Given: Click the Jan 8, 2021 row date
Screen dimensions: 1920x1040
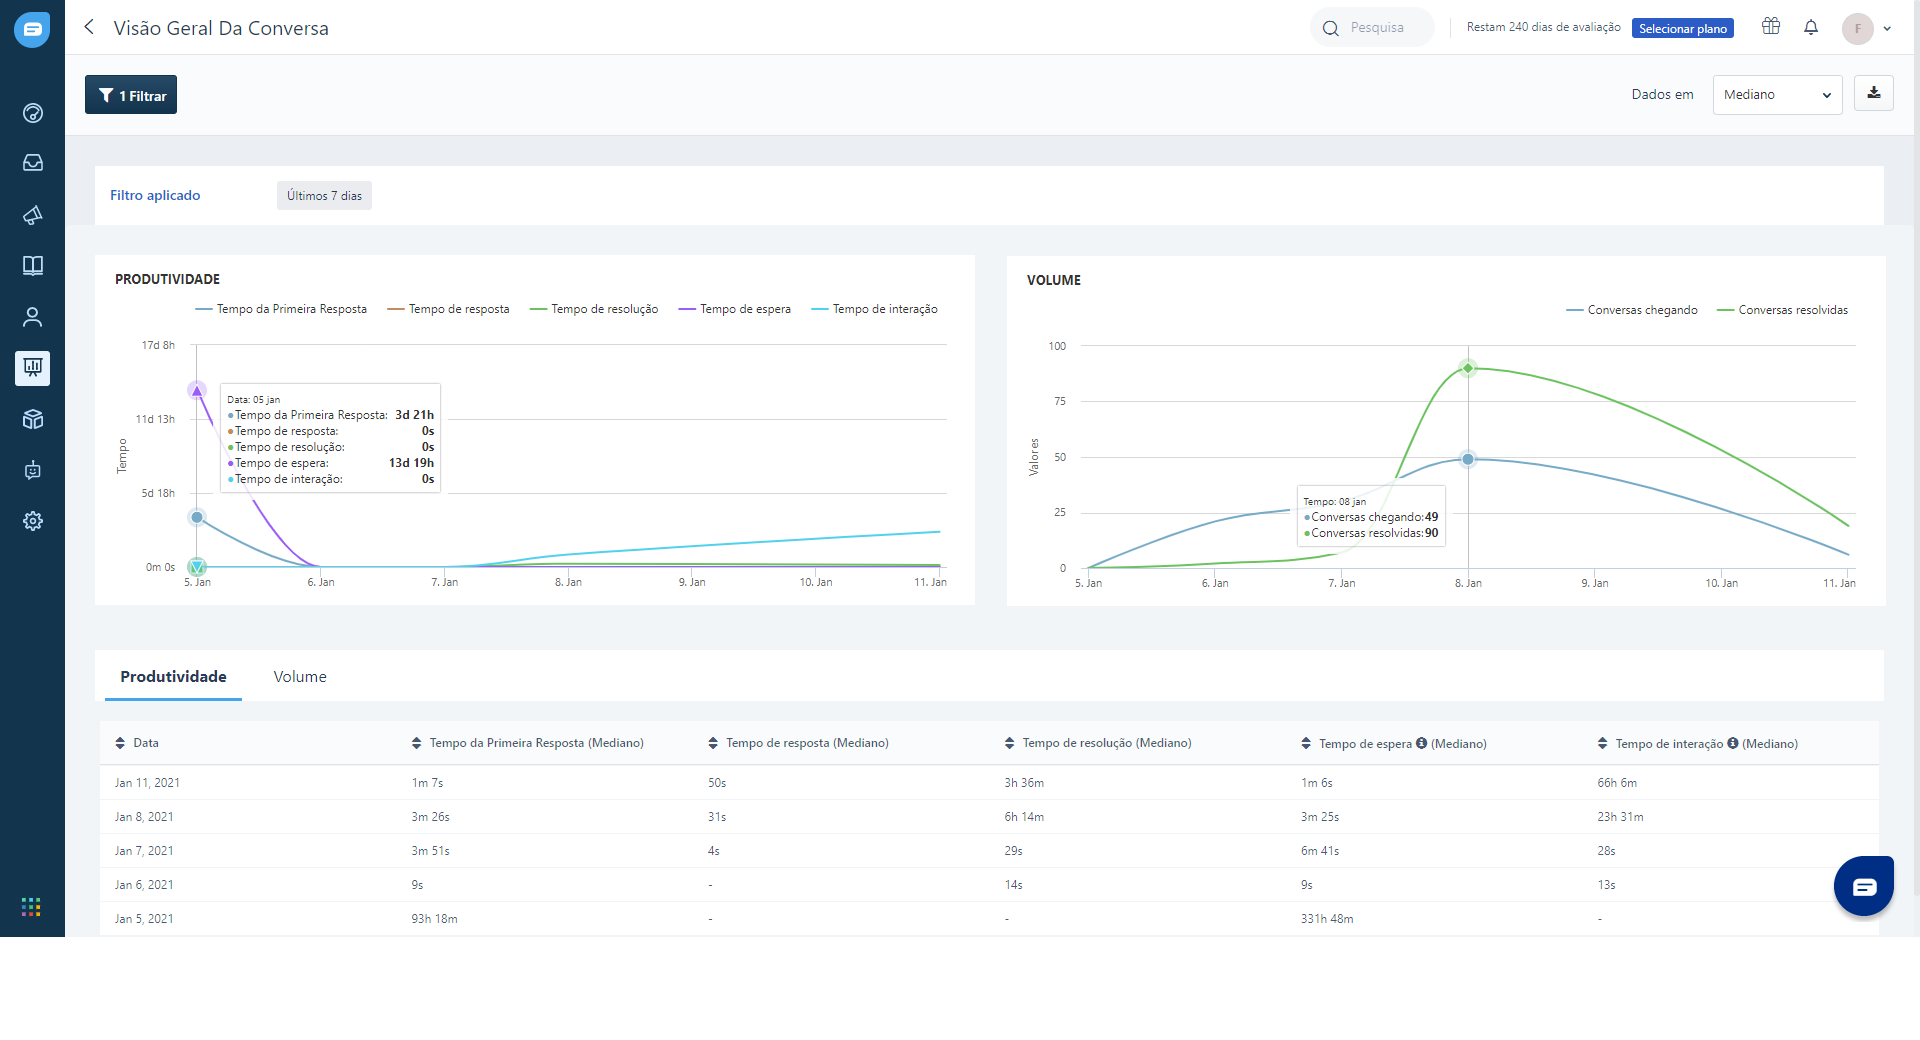Looking at the screenshot, I should (x=144, y=817).
